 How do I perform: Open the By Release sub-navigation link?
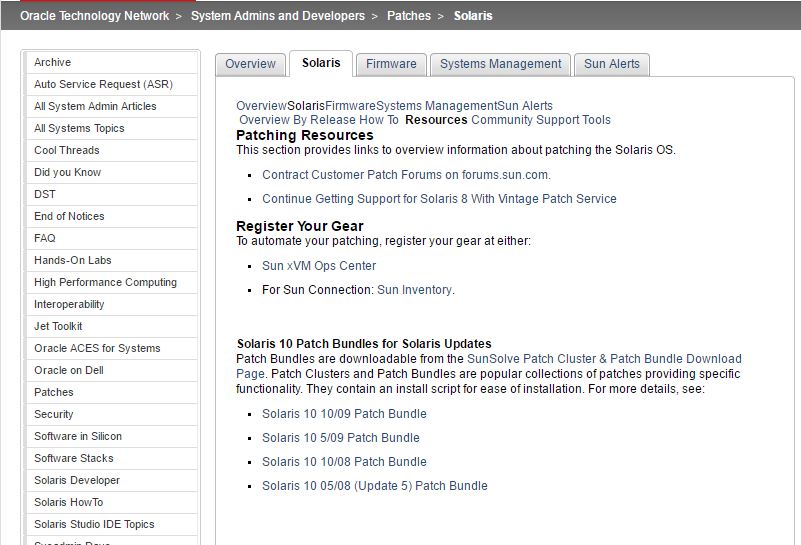click(x=324, y=120)
